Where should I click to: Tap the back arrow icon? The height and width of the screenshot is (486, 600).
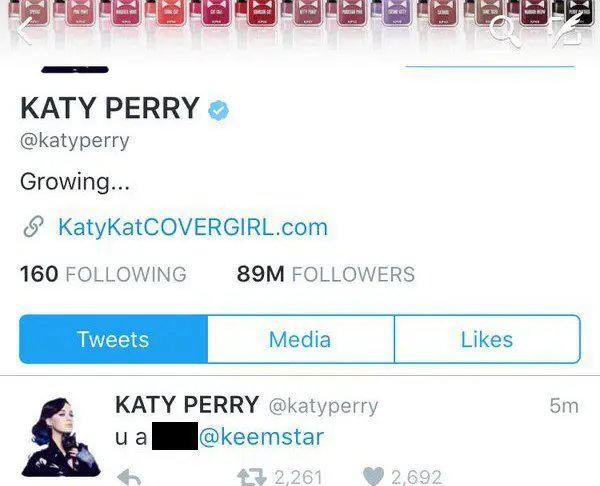point(25,31)
